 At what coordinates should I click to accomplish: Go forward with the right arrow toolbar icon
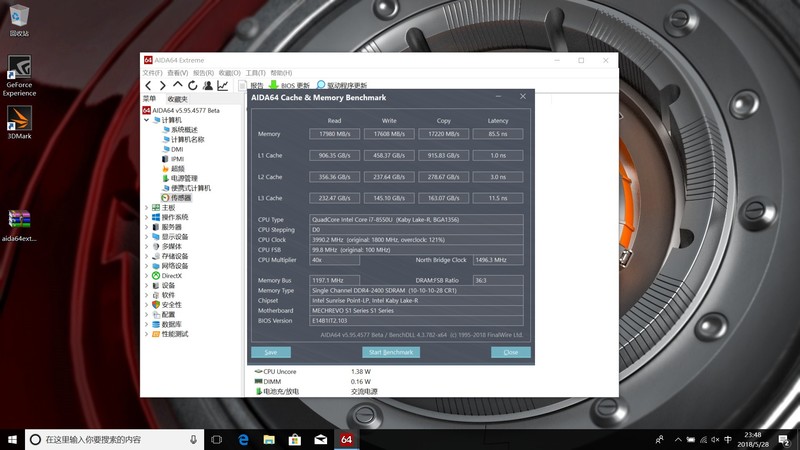click(x=162, y=85)
